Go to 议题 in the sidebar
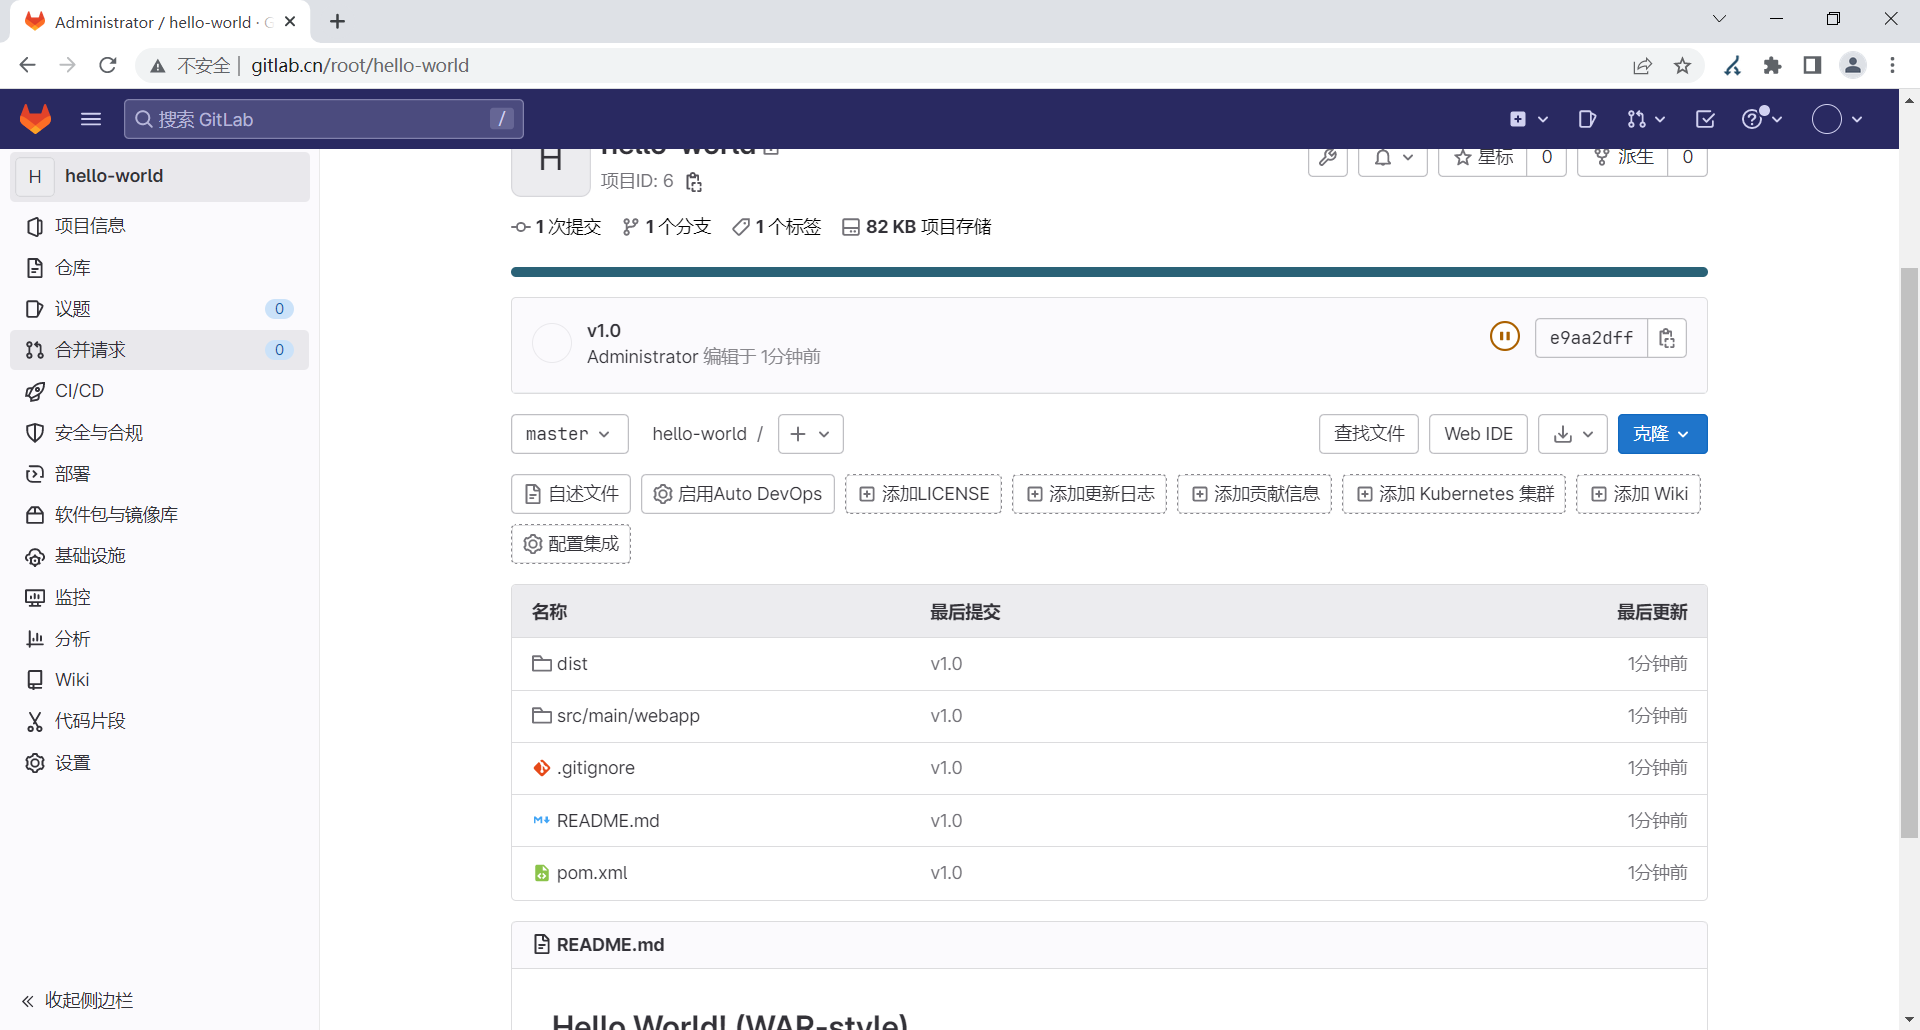The image size is (1920, 1030). coord(160,309)
